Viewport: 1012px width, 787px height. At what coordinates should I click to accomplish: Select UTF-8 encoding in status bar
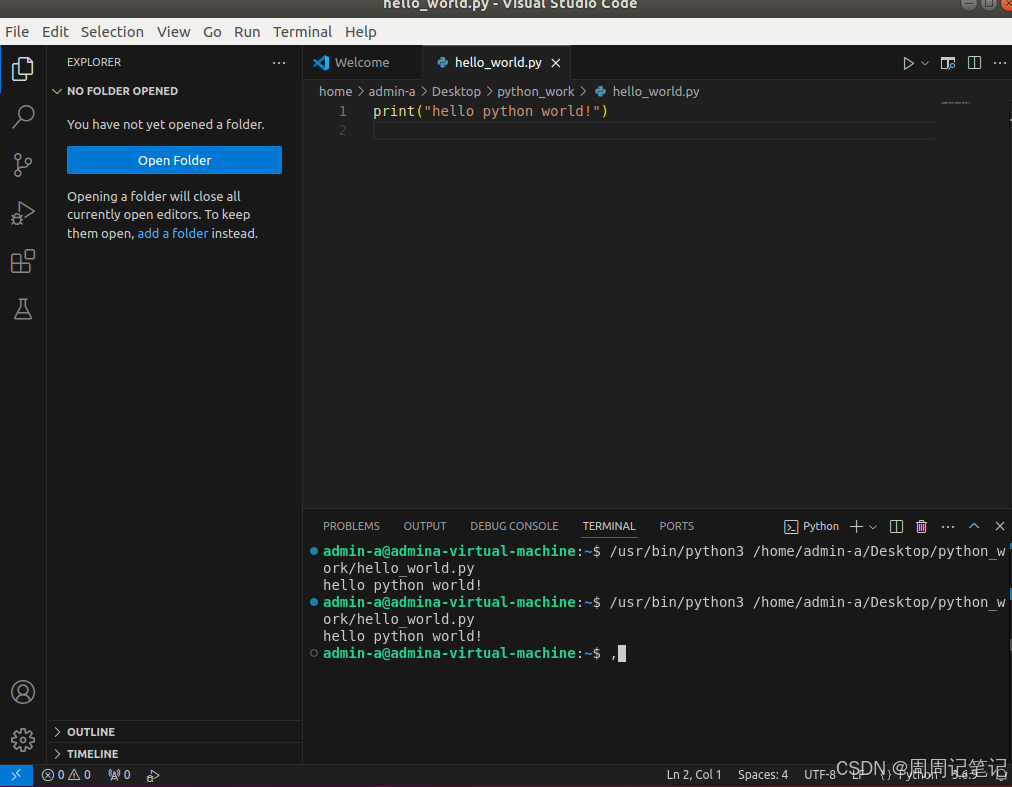point(819,774)
